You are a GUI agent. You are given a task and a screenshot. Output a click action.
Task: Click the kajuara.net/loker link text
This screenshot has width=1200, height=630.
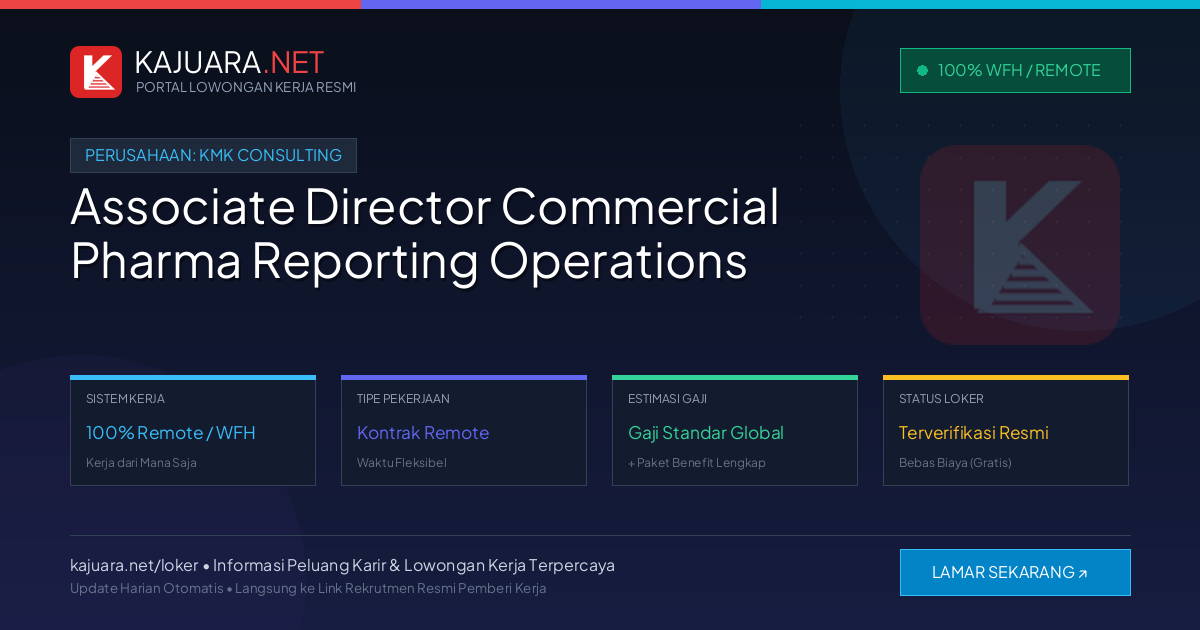[x=134, y=565]
